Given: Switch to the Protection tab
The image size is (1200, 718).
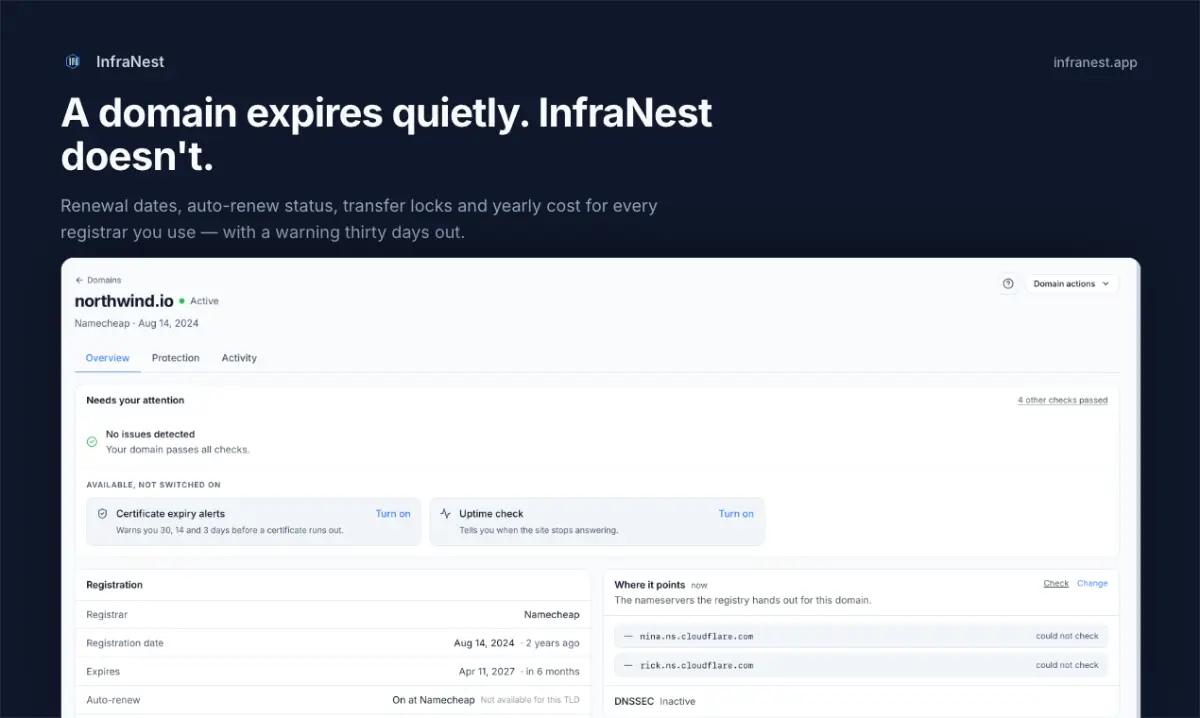Looking at the screenshot, I should [175, 358].
